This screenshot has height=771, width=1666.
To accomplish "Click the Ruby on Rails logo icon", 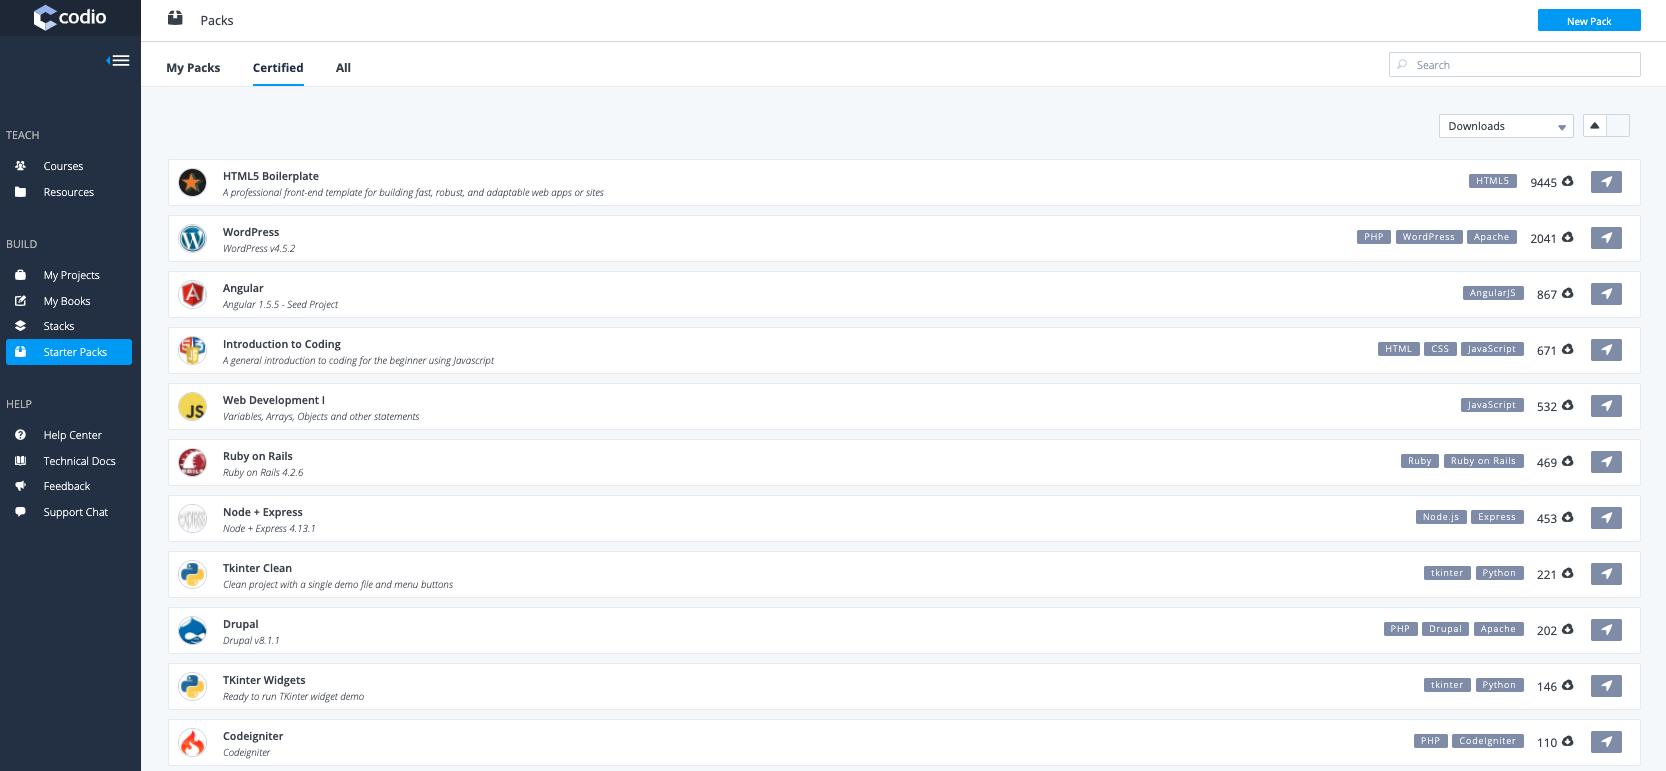I will coord(192,462).
